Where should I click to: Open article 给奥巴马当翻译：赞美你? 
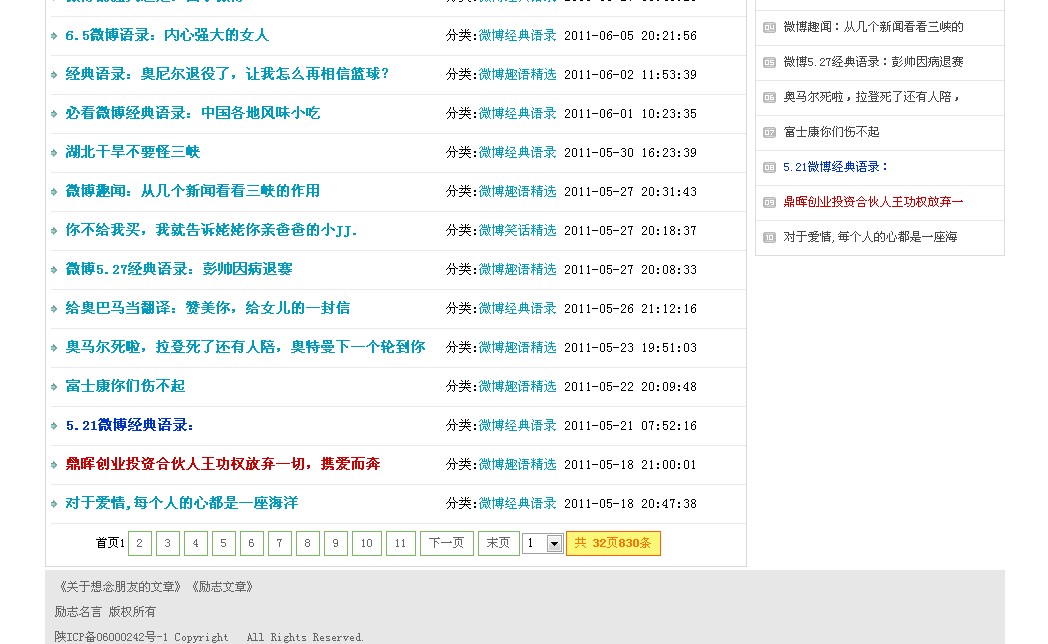[x=208, y=308]
